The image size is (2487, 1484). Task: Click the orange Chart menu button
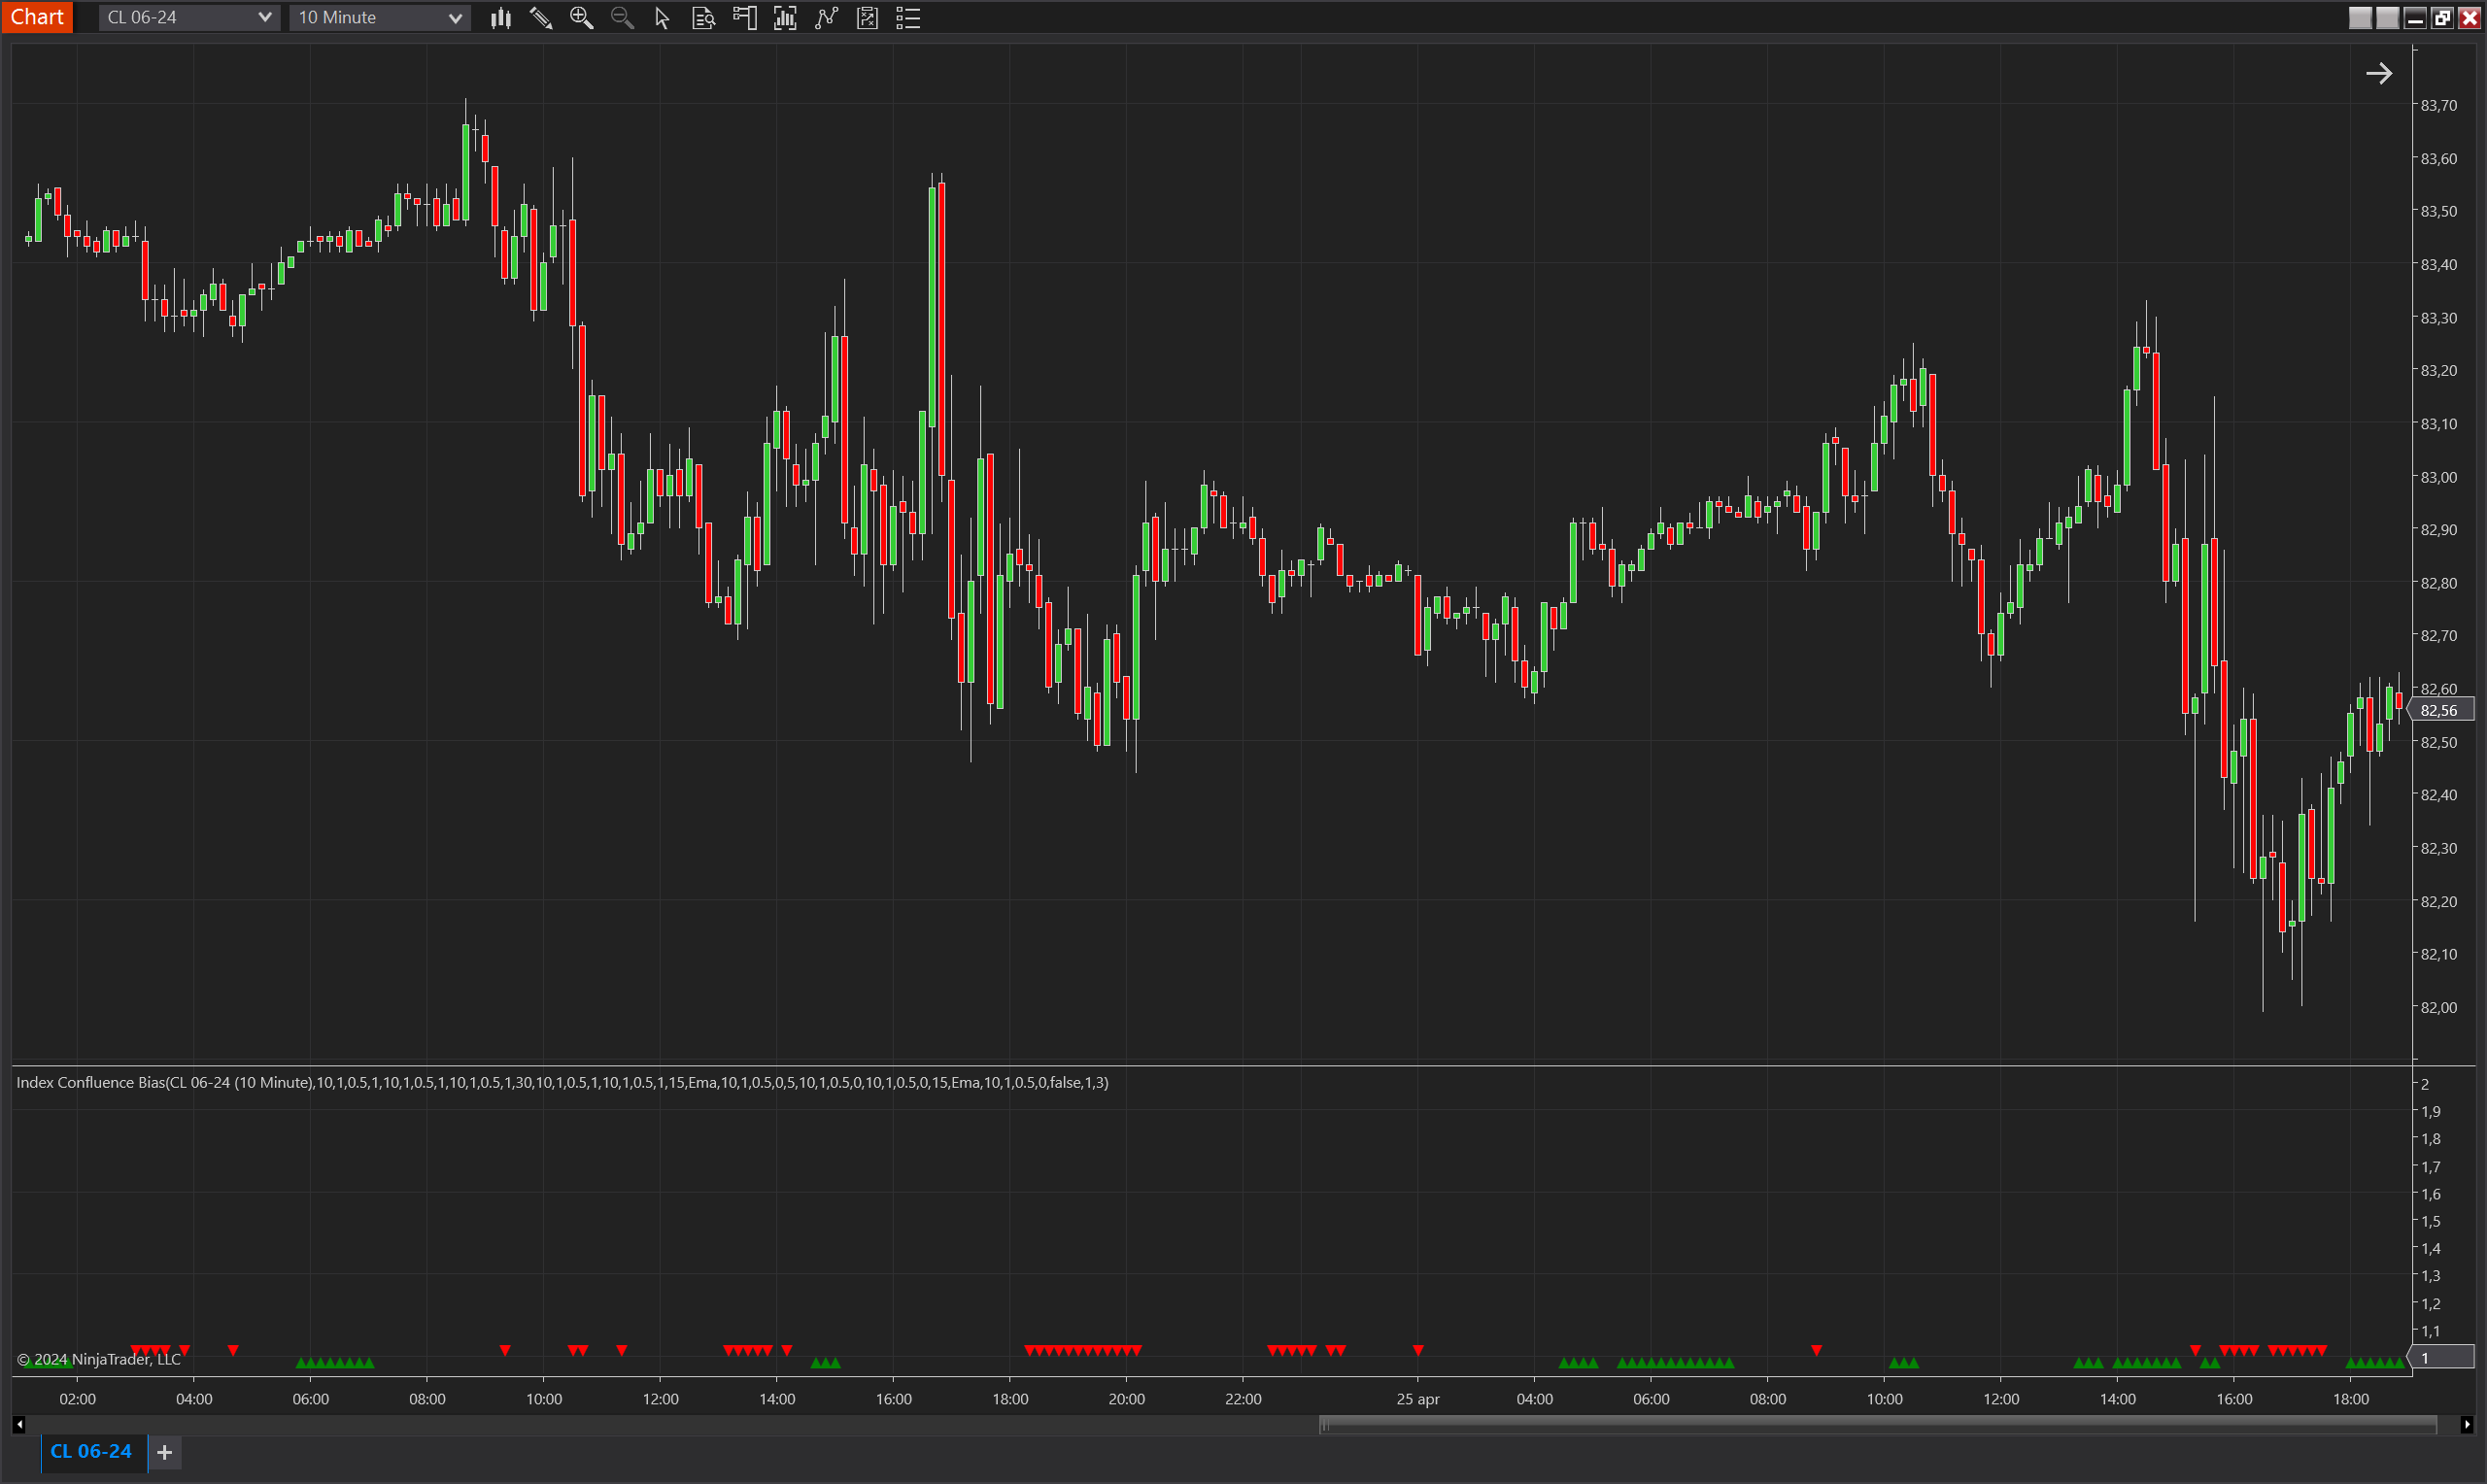(x=37, y=17)
